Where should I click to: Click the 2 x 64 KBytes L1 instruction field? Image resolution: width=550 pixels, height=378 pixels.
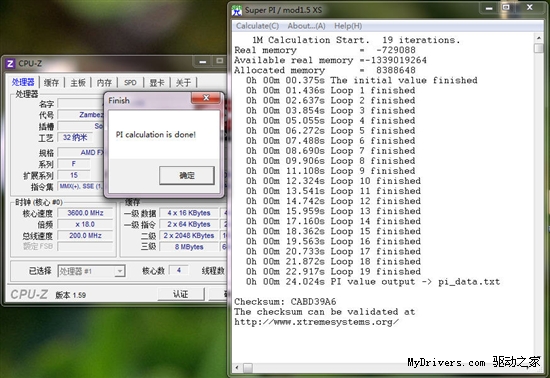point(189,224)
